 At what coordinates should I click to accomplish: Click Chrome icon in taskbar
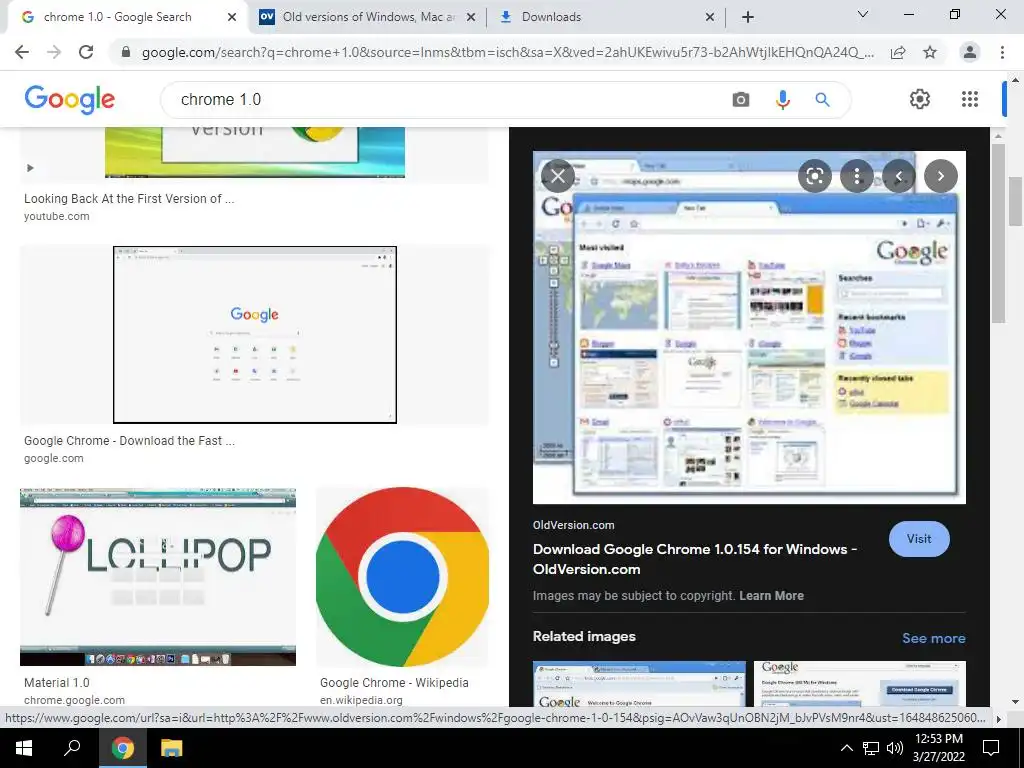[123, 748]
